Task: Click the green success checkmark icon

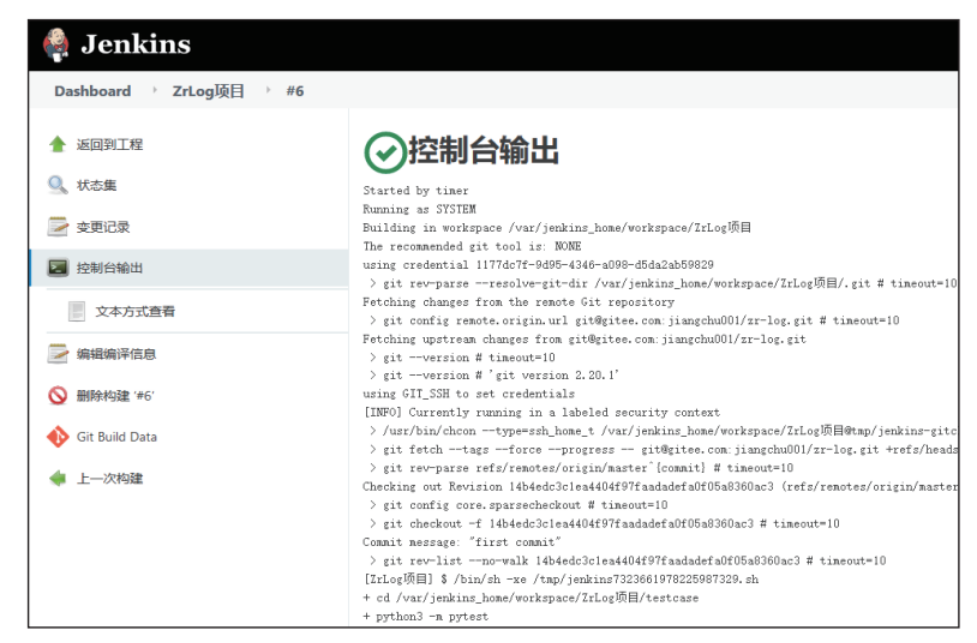Action: click(x=385, y=152)
